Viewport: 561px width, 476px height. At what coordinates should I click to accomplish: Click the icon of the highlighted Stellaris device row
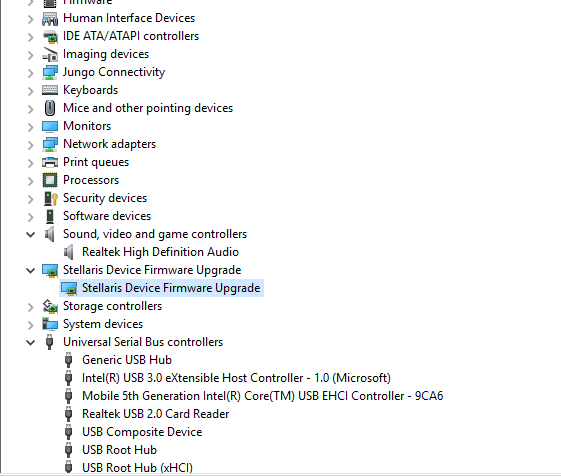69,288
